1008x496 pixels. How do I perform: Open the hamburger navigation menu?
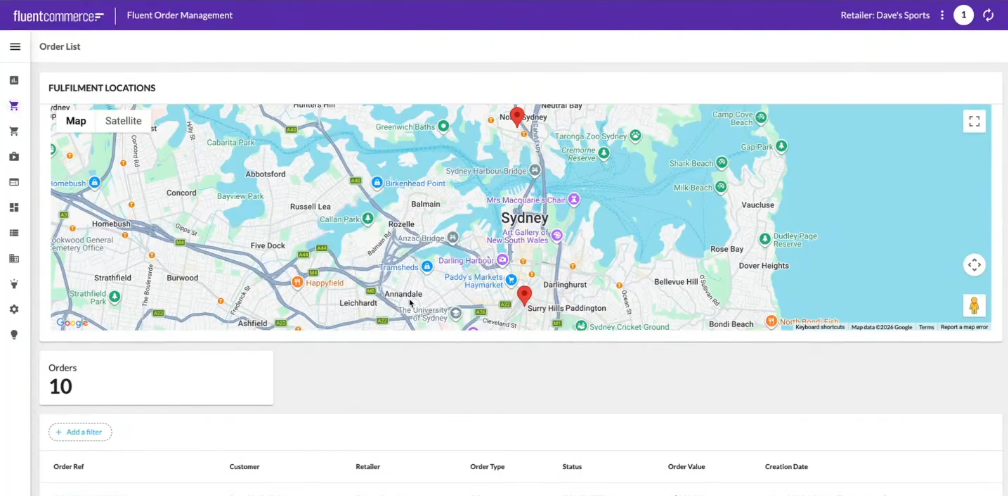[x=15, y=47]
